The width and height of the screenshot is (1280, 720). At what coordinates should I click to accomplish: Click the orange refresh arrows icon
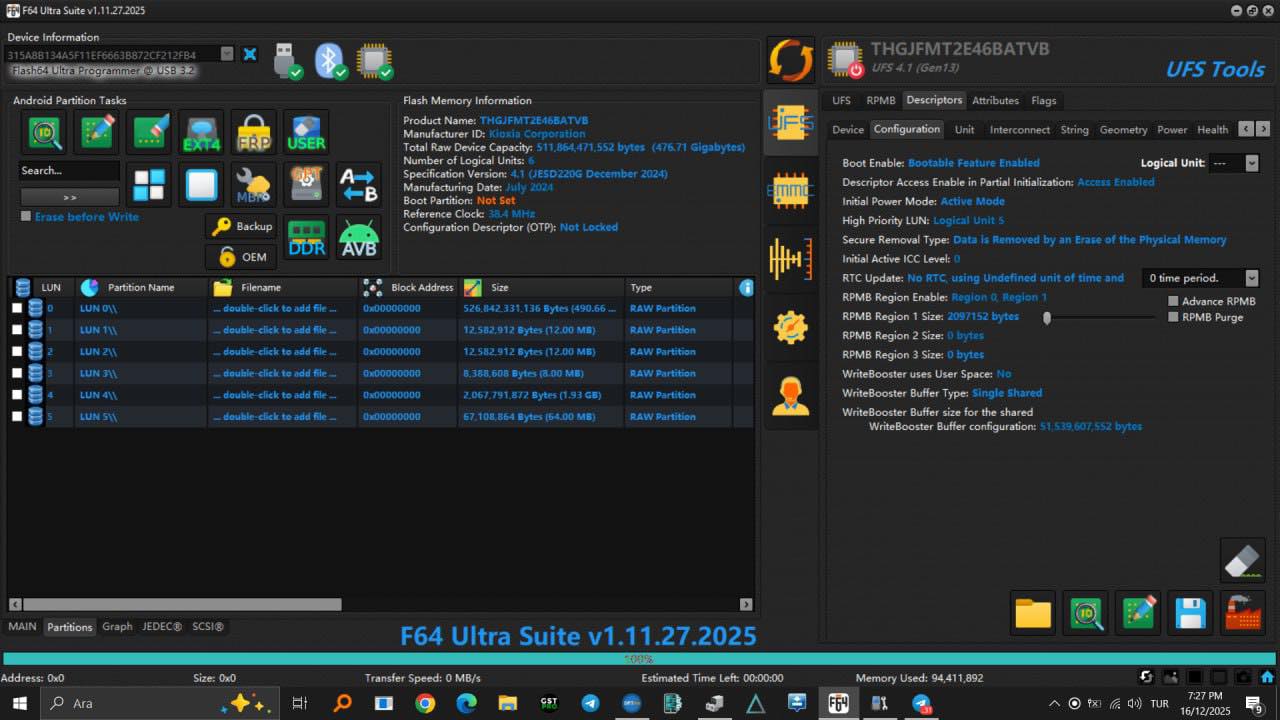click(790, 60)
